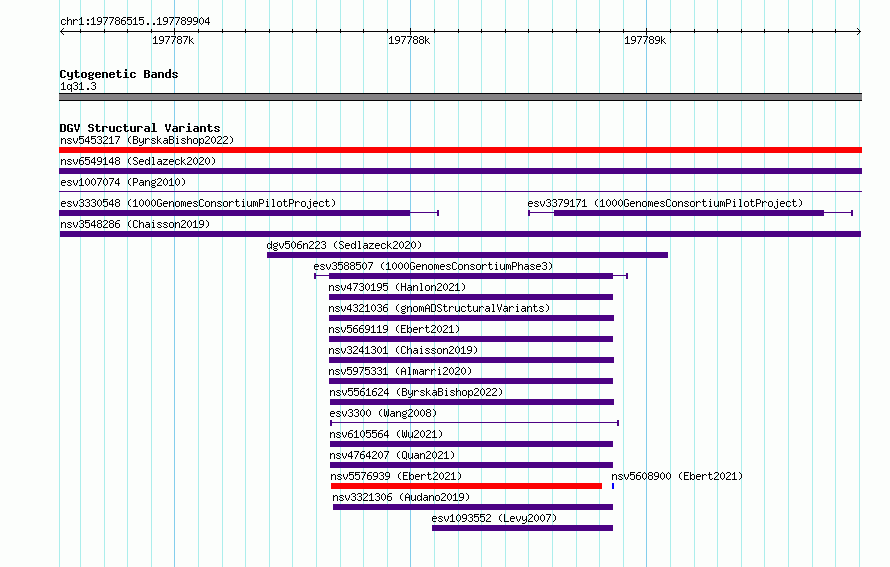
Task: Select the red nsv5453217 variant bar
Action: click(x=460, y=150)
